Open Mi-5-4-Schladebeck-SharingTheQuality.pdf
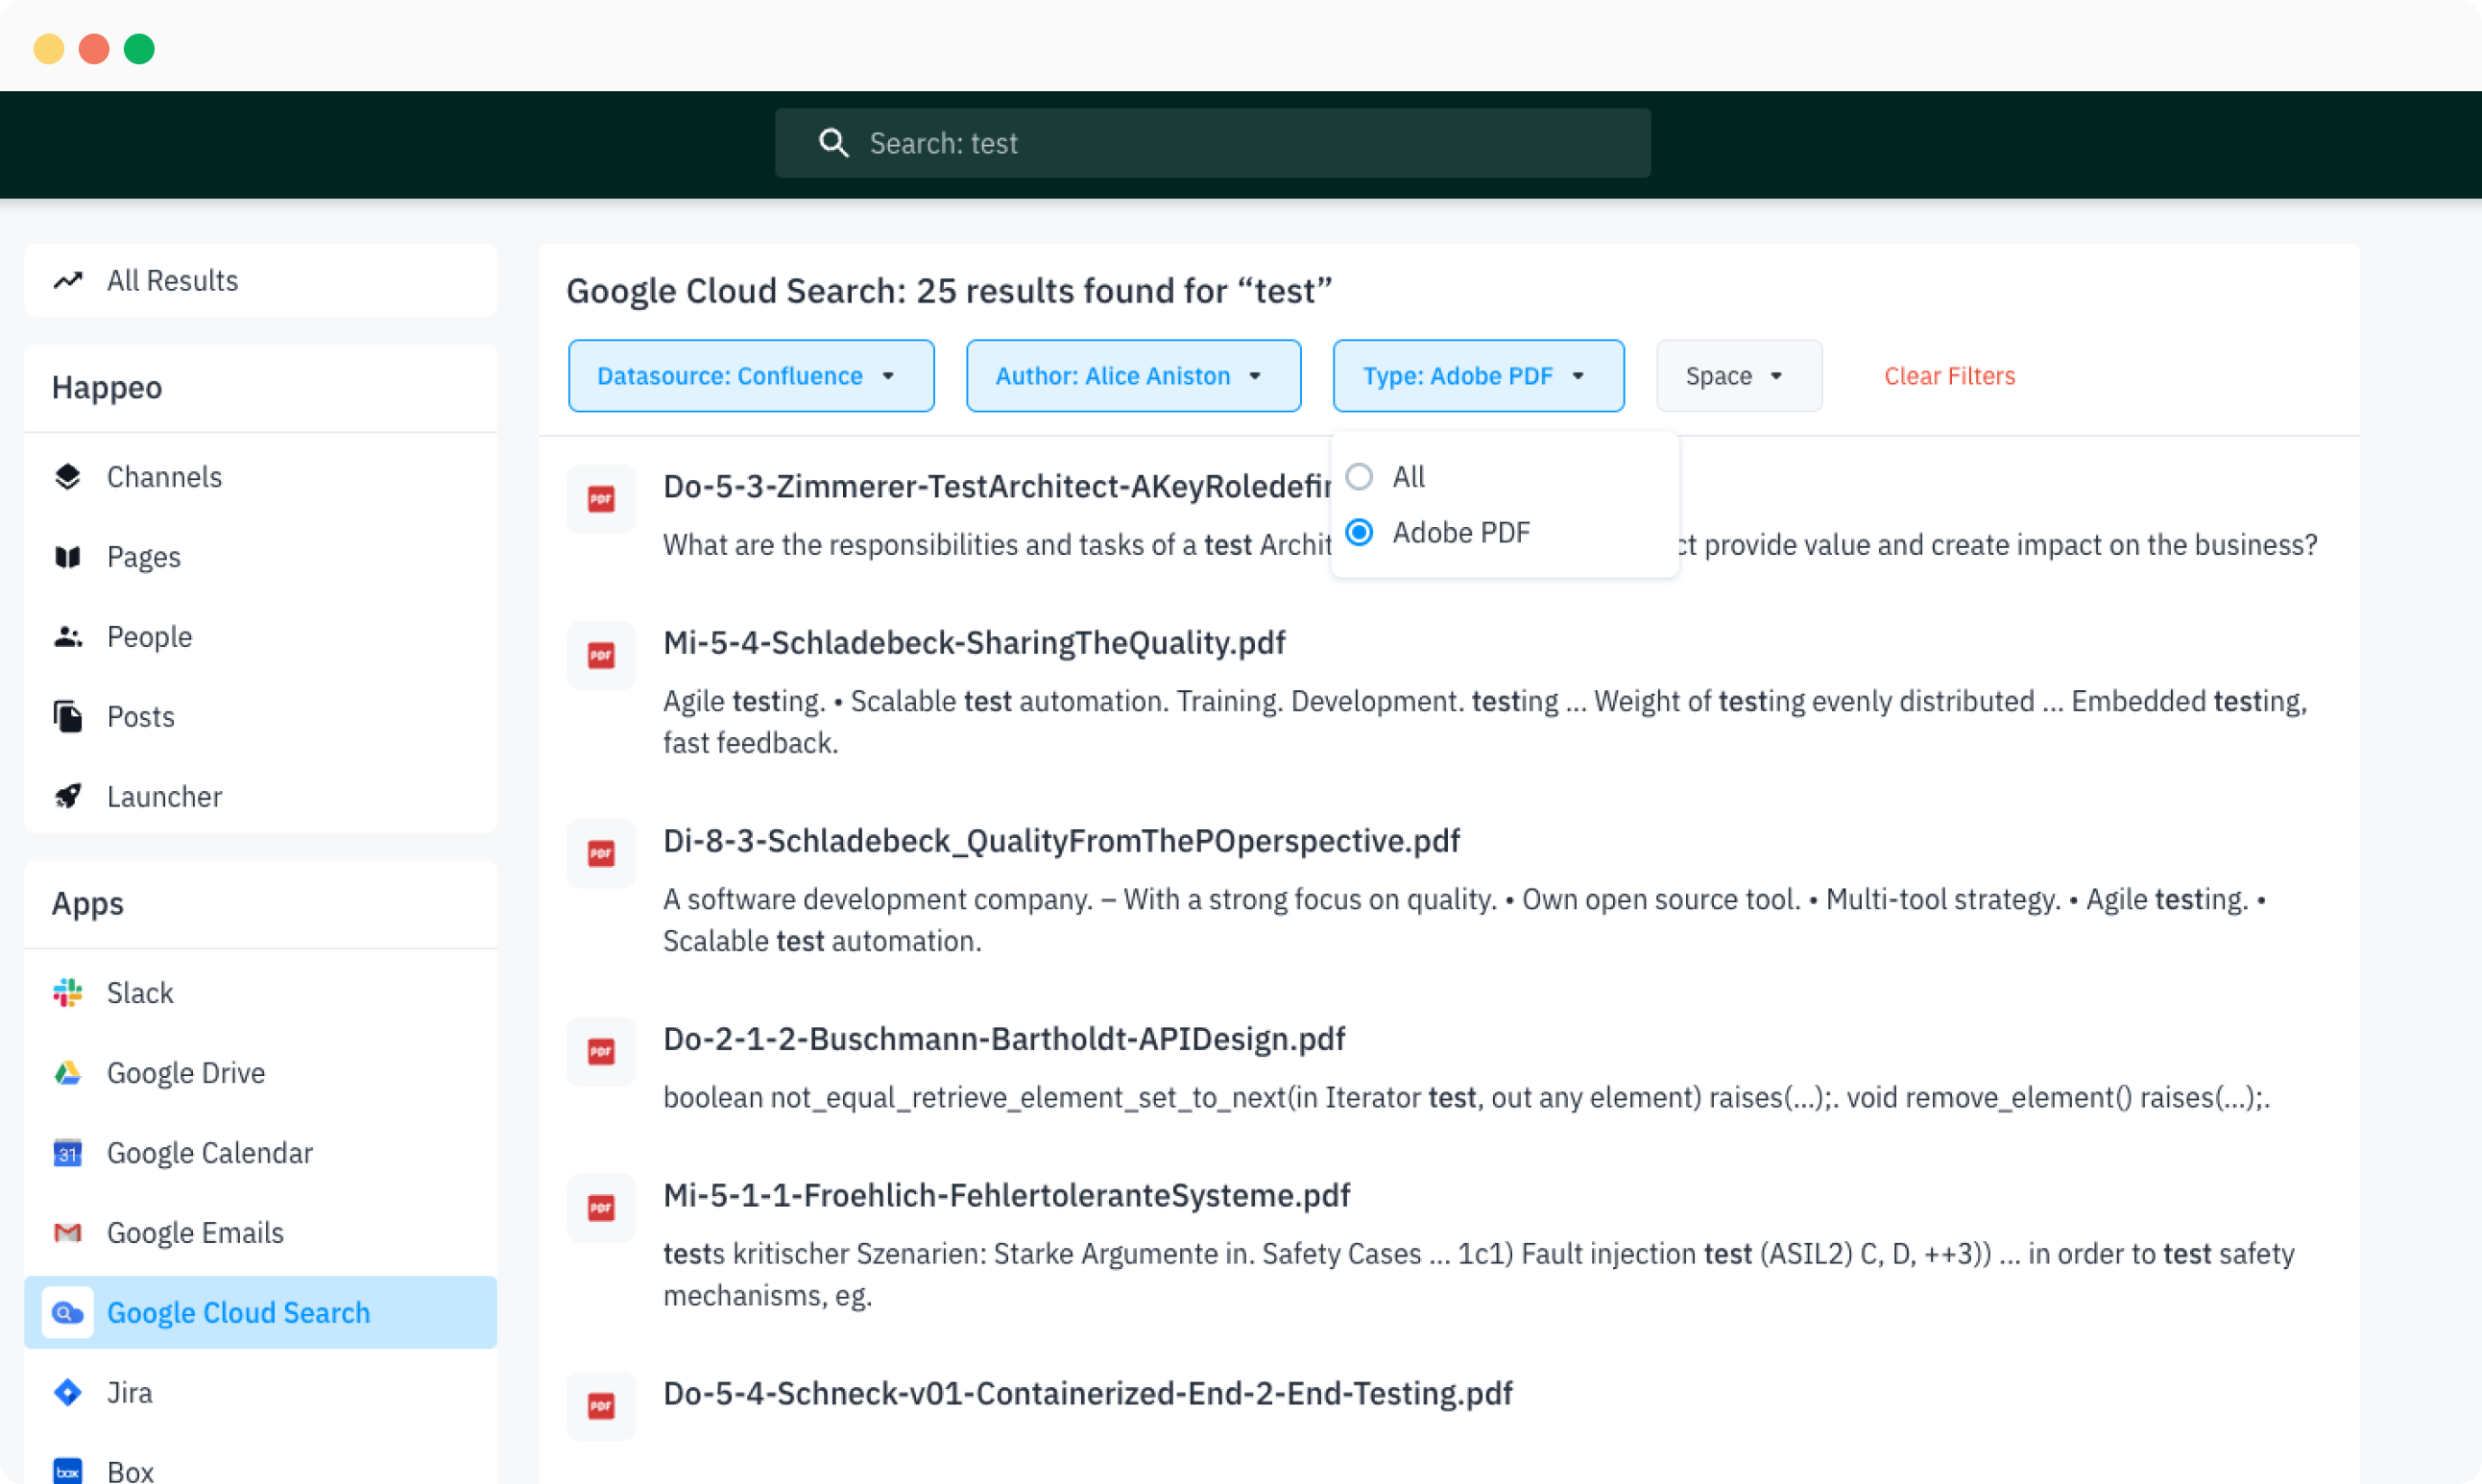This screenshot has height=1484, width=2482. tap(974, 643)
